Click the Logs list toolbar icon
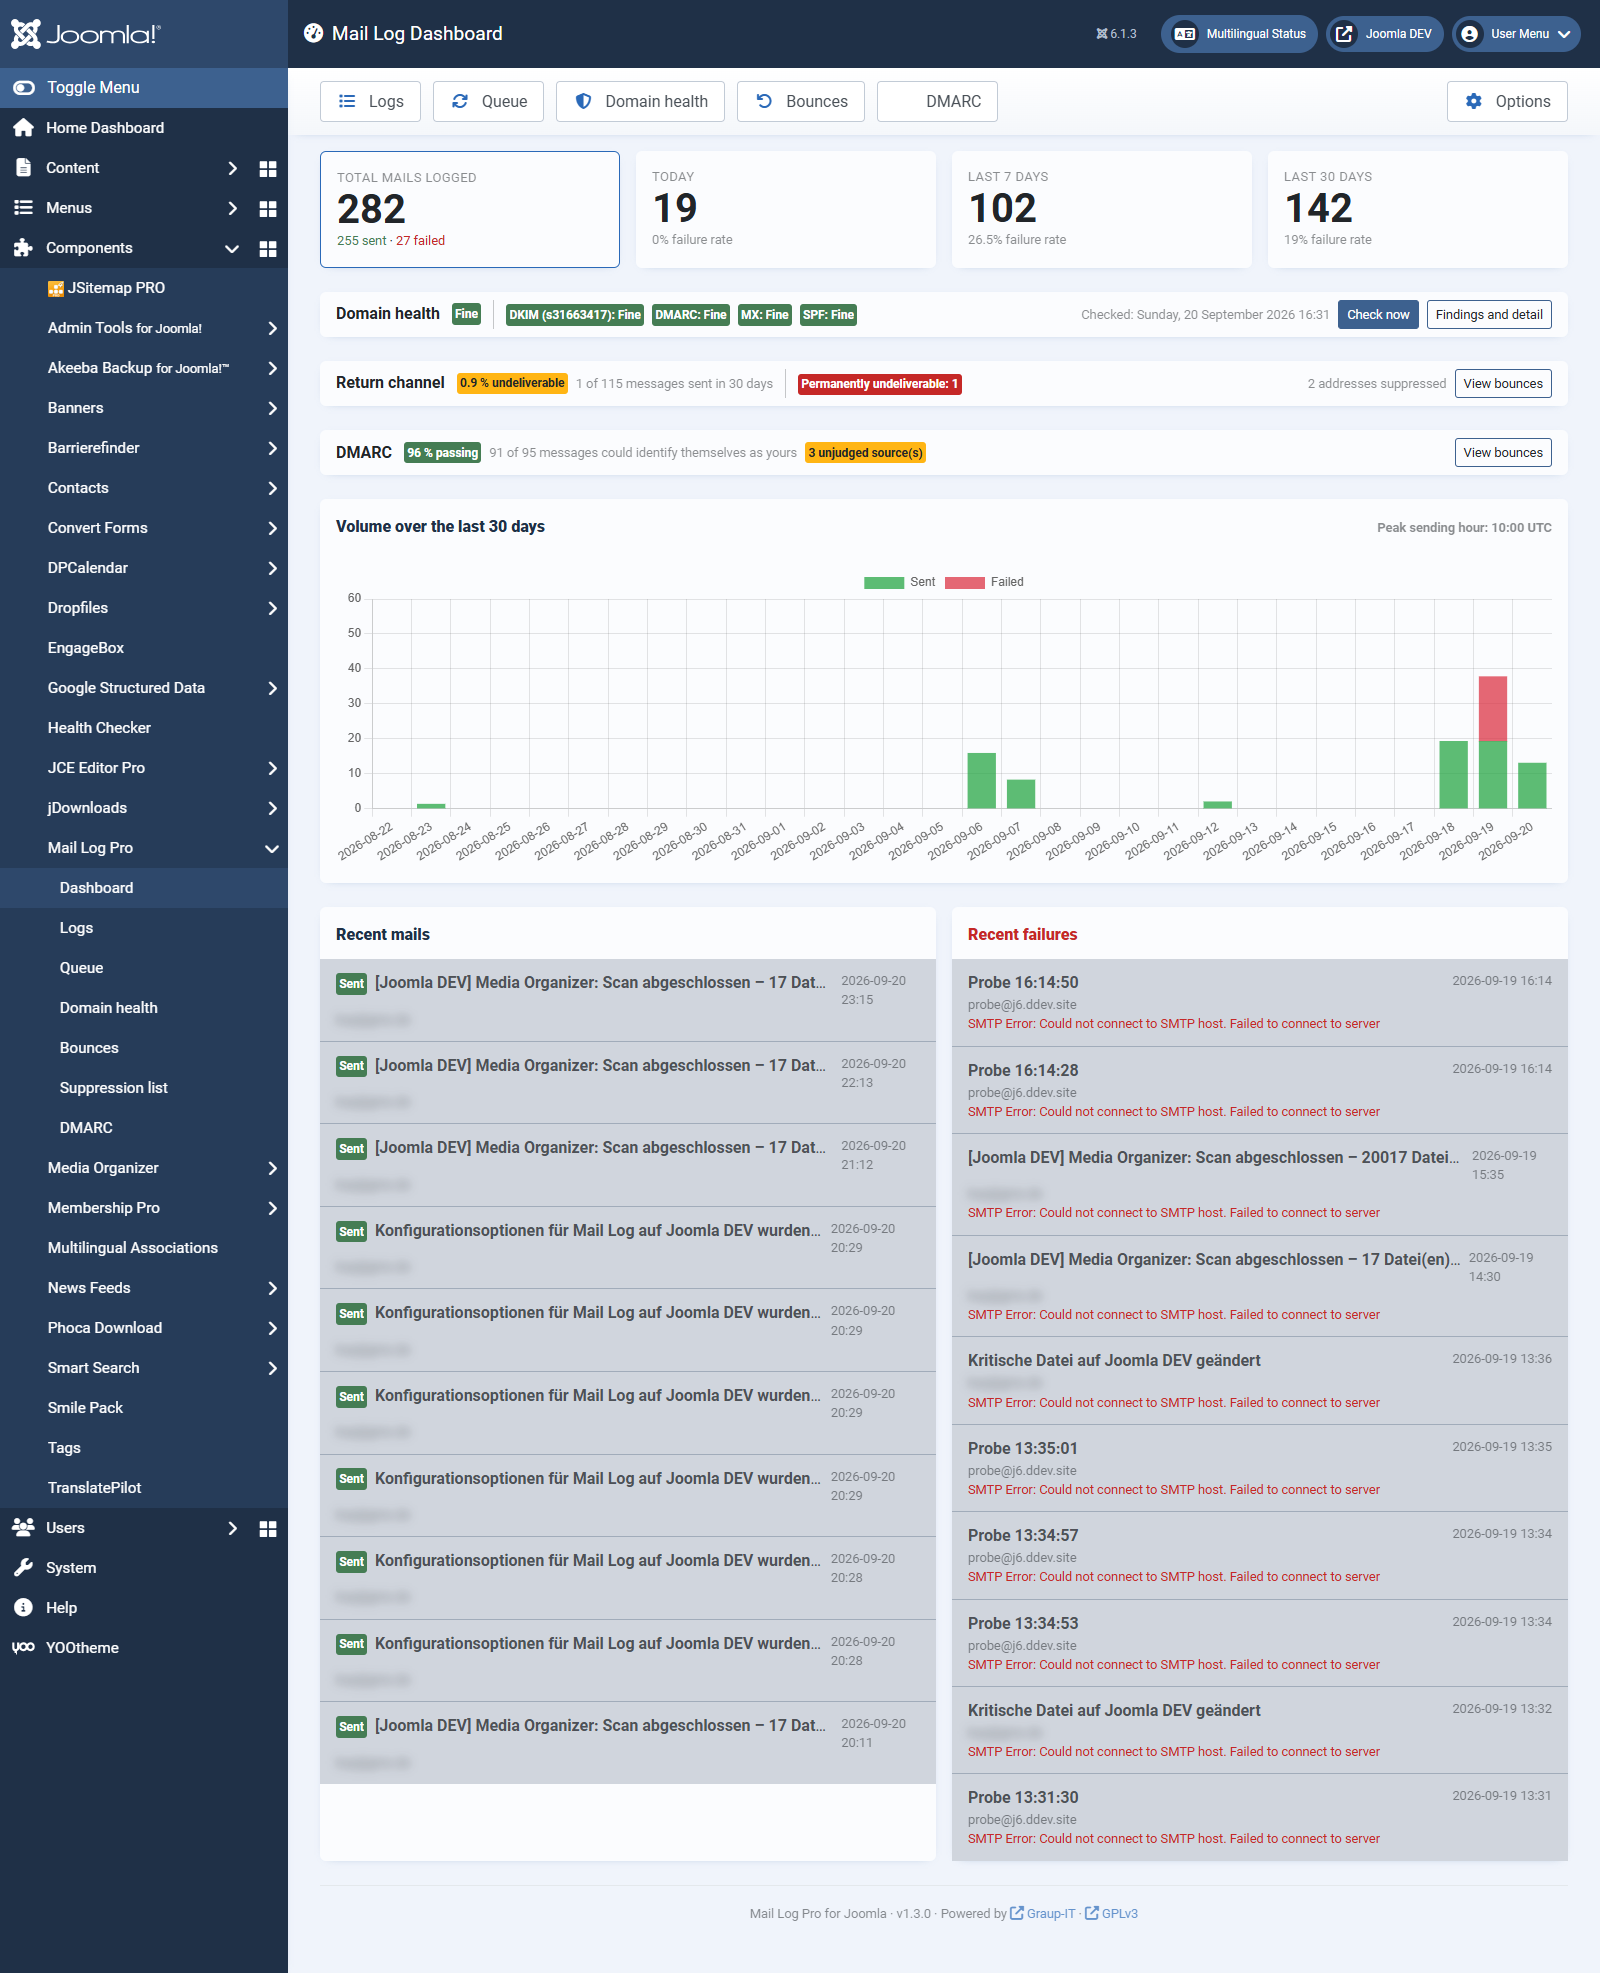 coord(347,102)
